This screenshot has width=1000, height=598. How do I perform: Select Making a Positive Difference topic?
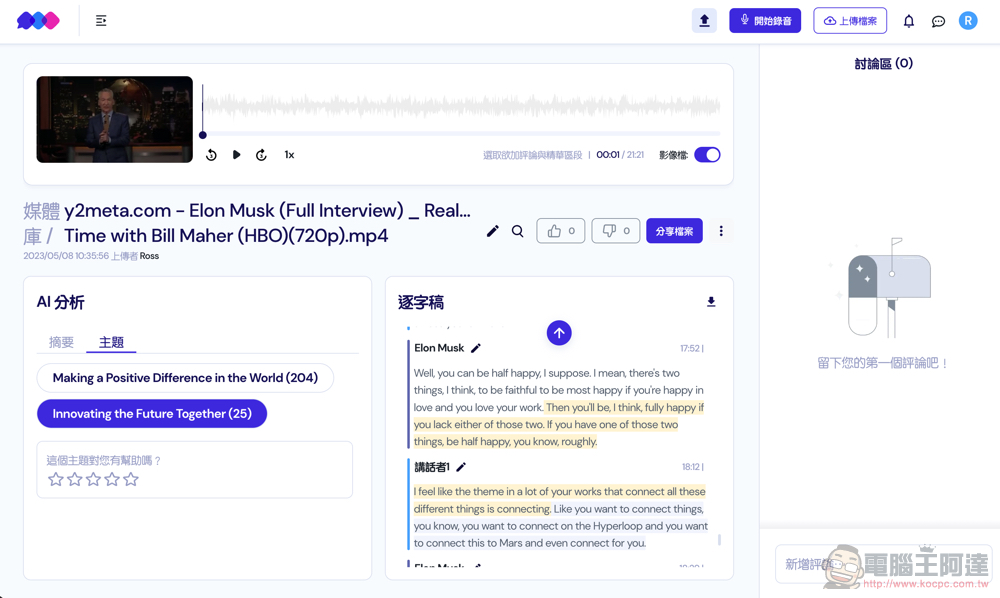click(x=185, y=378)
